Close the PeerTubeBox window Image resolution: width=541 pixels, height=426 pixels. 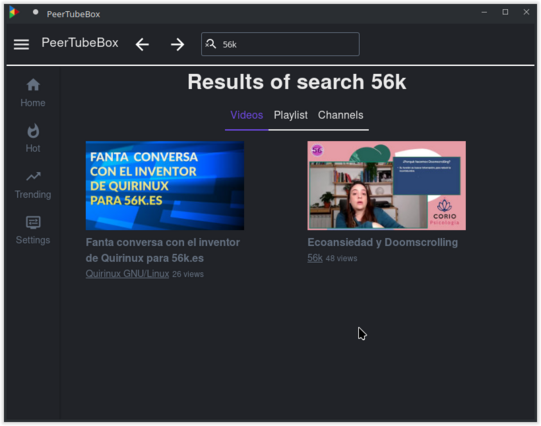(x=526, y=12)
